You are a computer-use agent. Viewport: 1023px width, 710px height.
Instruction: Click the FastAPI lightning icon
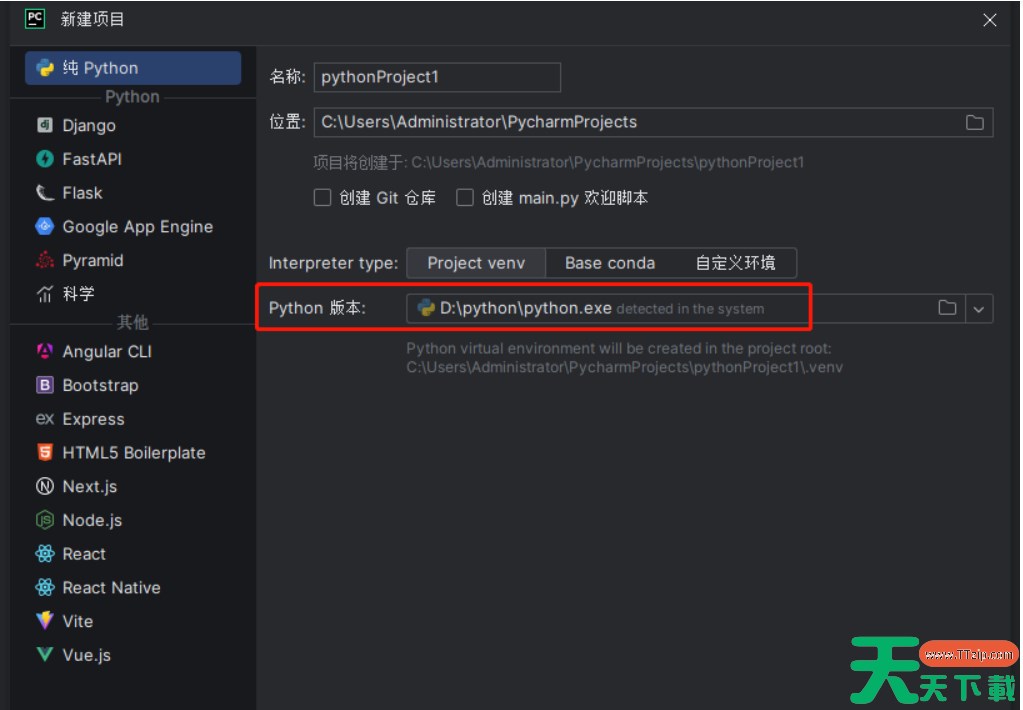pyautogui.click(x=44, y=159)
